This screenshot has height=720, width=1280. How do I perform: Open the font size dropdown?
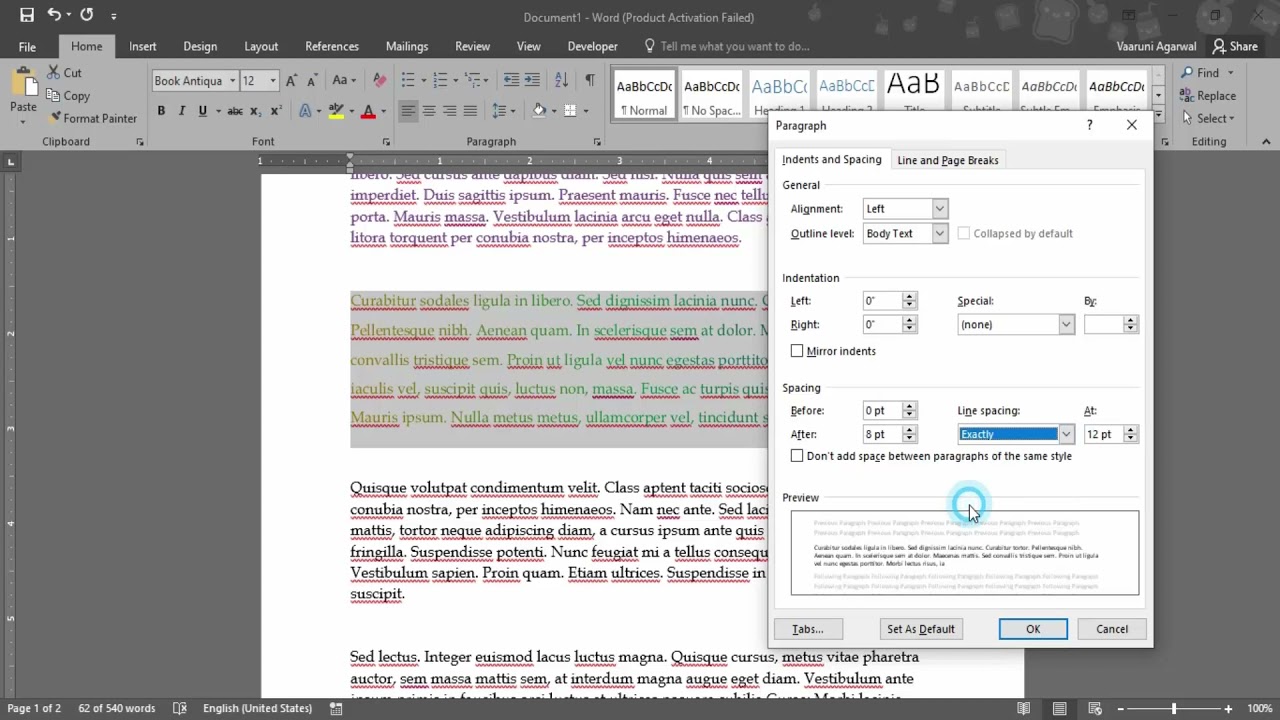coord(273,81)
